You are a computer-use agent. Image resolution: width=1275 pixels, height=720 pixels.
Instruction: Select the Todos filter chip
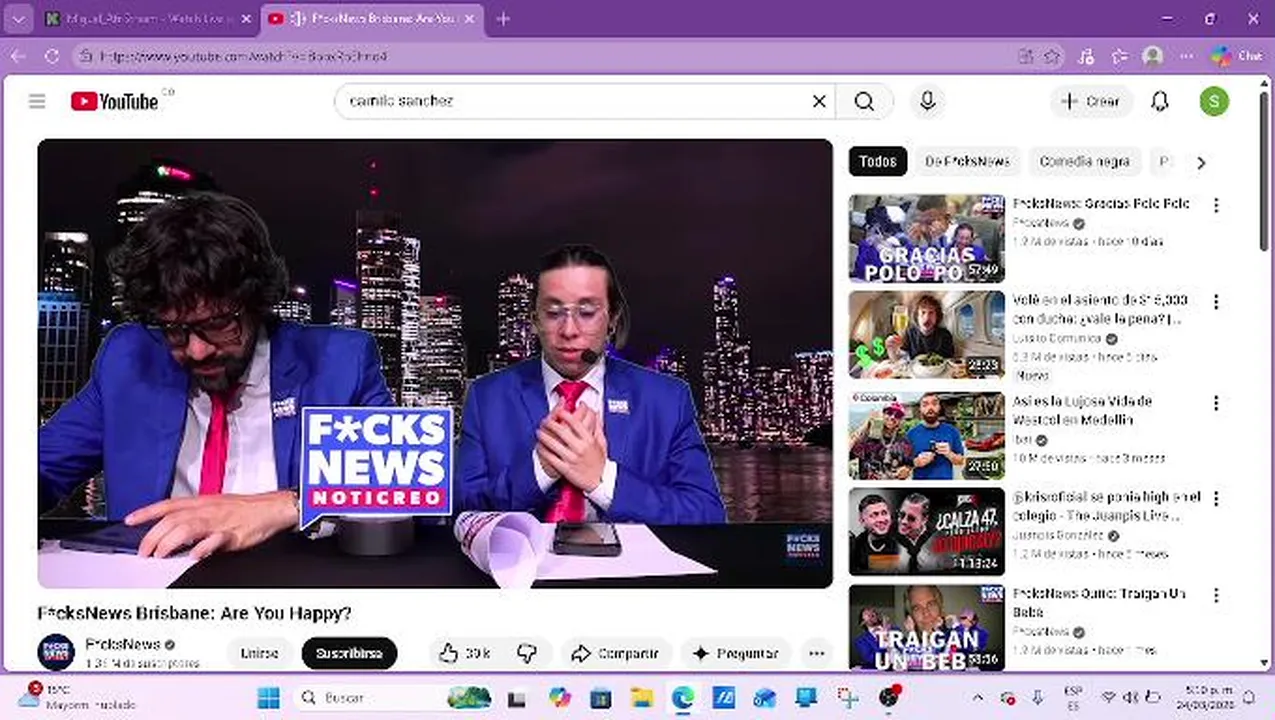tap(878, 161)
